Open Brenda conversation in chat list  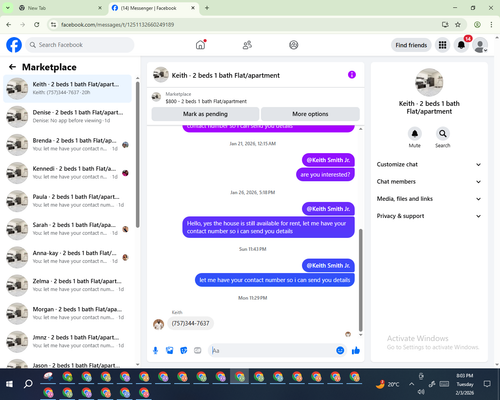pos(67,145)
